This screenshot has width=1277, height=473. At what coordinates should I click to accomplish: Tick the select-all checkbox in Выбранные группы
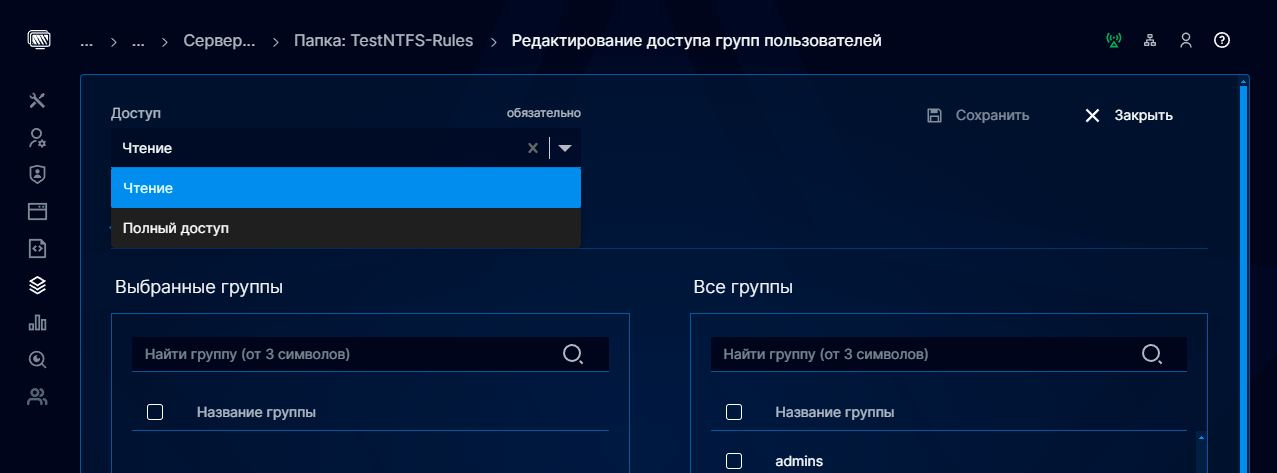(155, 412)
